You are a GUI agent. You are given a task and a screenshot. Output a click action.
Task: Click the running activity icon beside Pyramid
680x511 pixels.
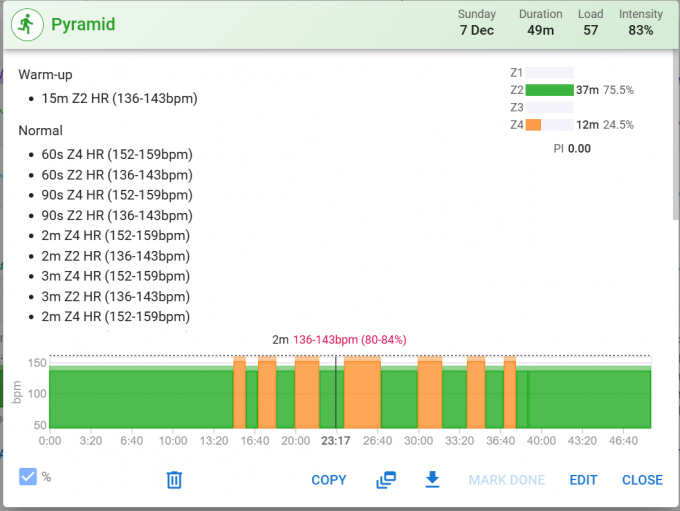[27, 24]
